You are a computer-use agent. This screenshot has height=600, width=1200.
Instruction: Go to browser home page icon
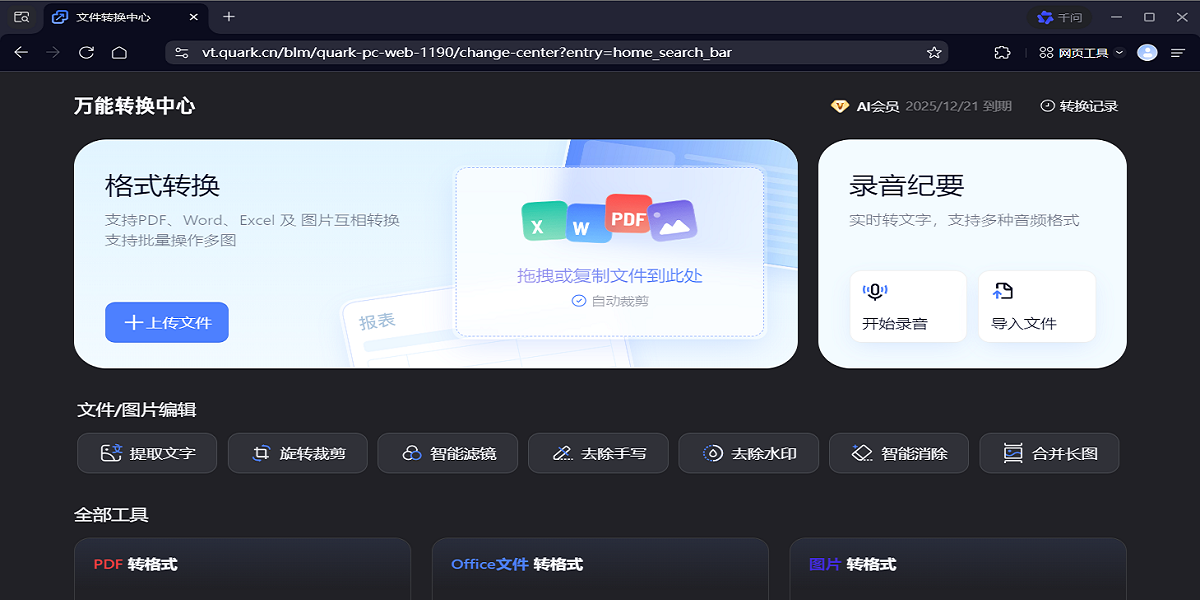click(x=119, y=53)
